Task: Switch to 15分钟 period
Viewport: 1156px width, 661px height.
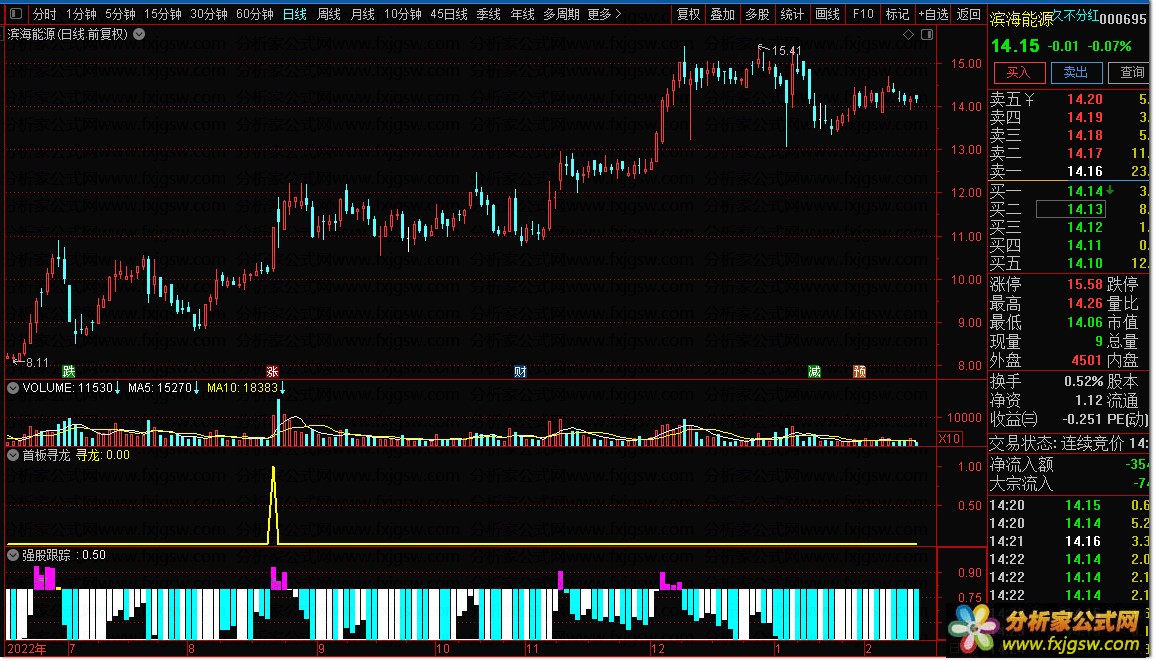Action: coord(162,14)
